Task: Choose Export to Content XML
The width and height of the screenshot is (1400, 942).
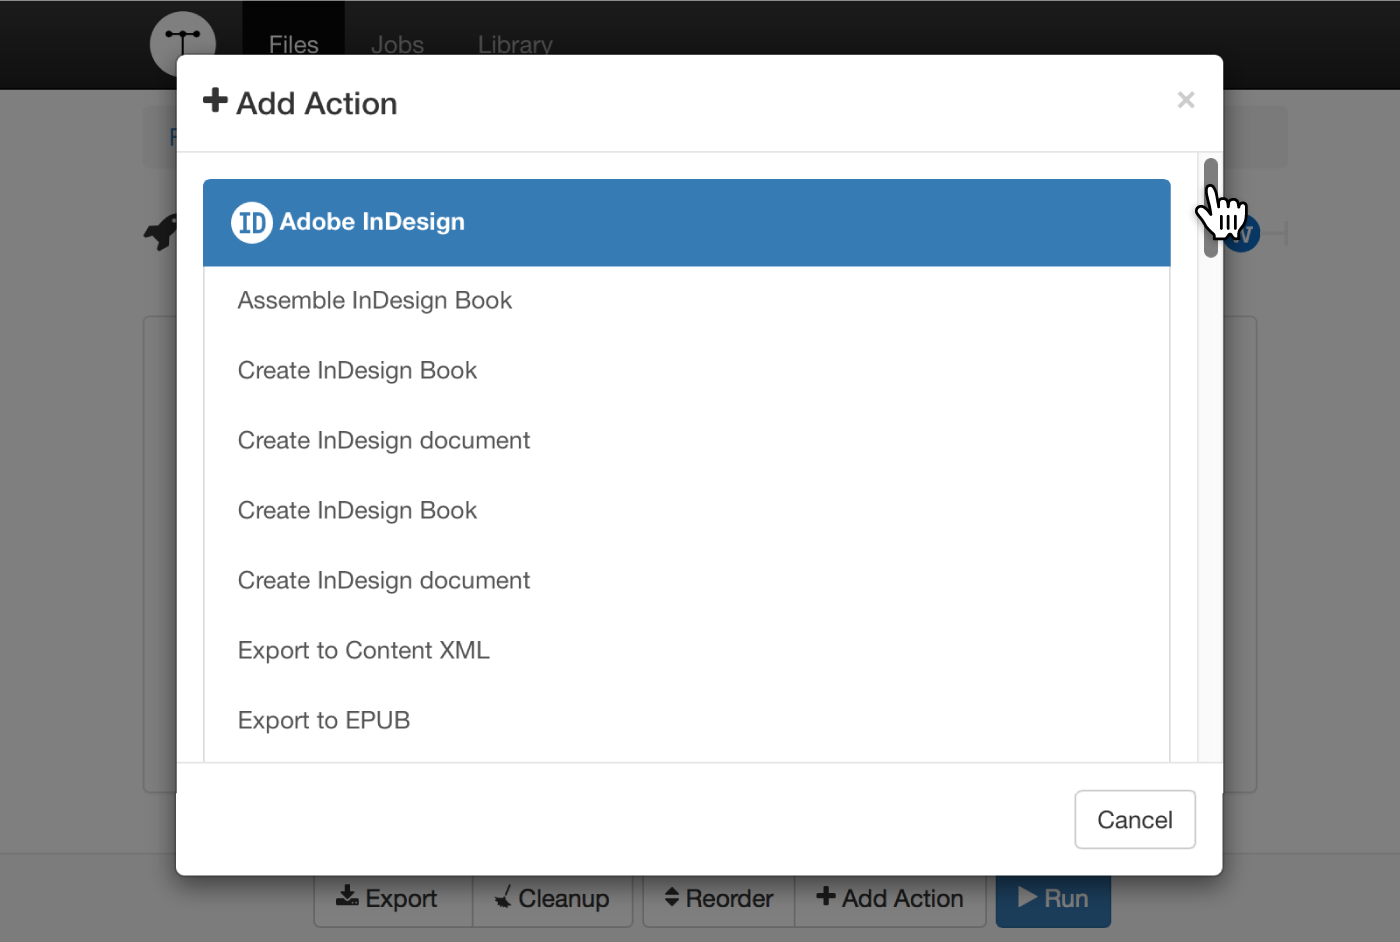Action: 363,651
